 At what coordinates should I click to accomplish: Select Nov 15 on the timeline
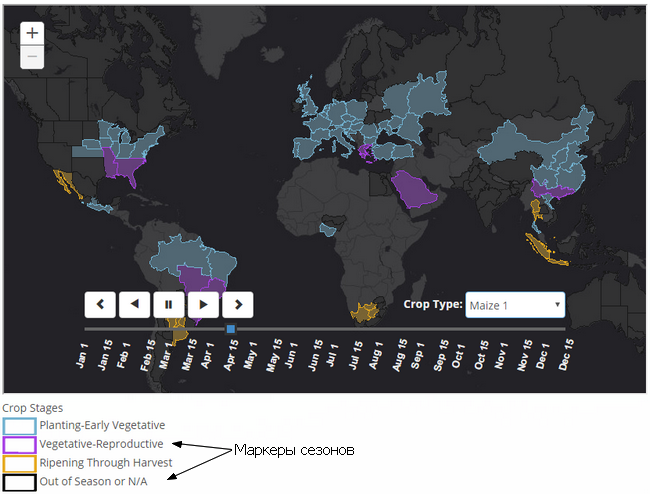[525, 355]
